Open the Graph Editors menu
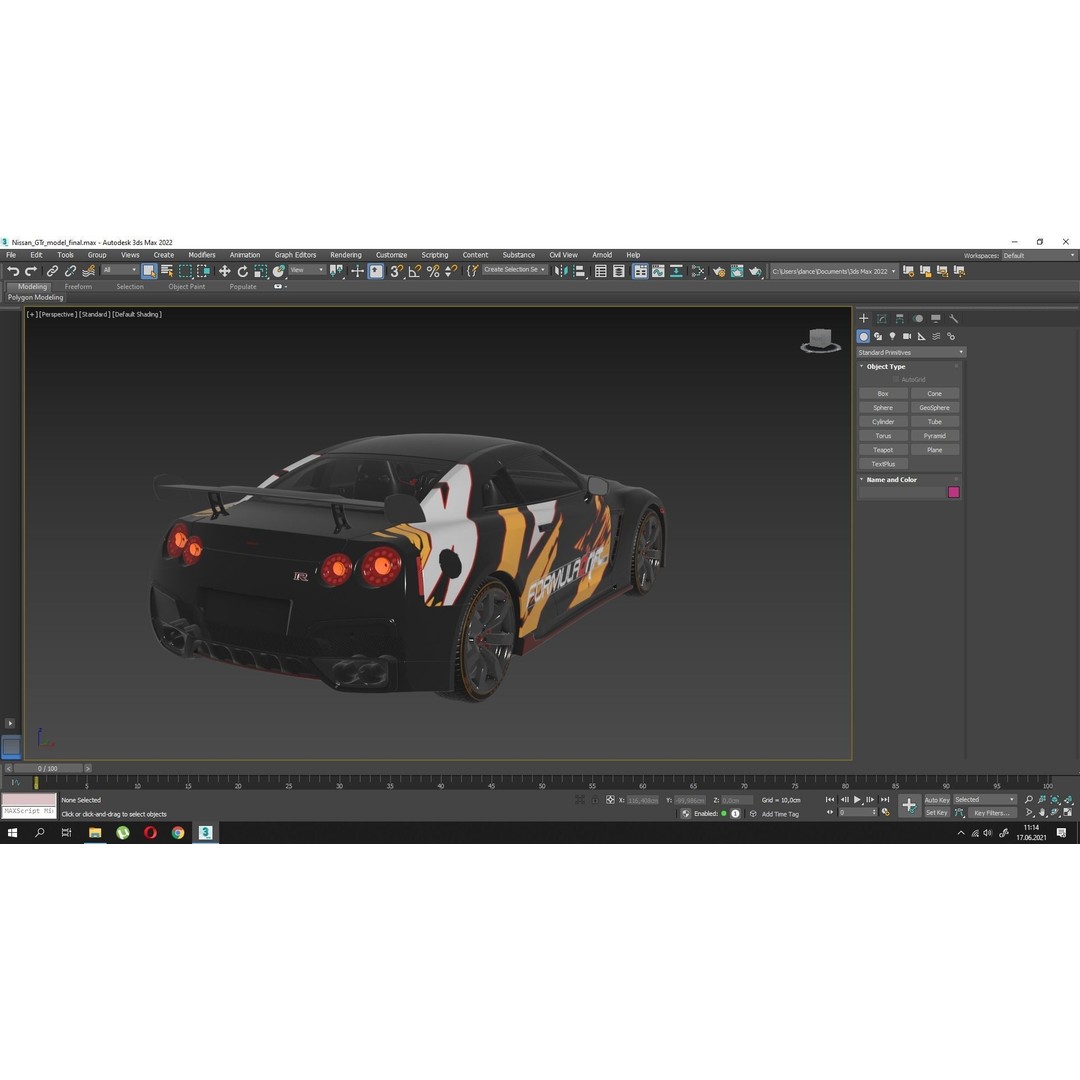The width and height of the screenshot is (1080, 1080). 295,255
